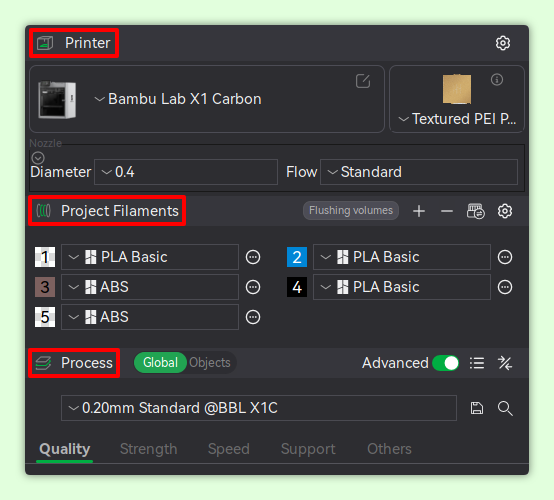Viewport: 554px width, 500px height.
Task: Toggle the Advanced mode switch
Action: coord(446,363)
